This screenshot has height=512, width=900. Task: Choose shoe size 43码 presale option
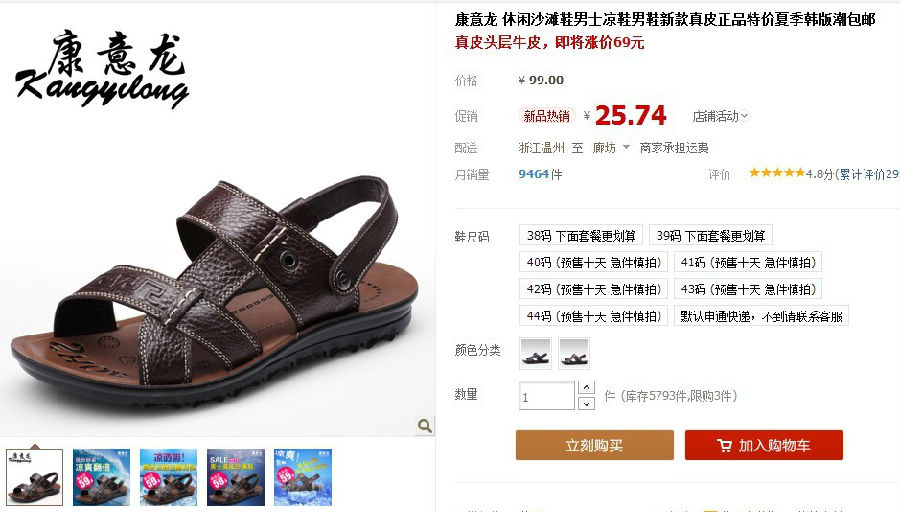[x=748, y=289]
